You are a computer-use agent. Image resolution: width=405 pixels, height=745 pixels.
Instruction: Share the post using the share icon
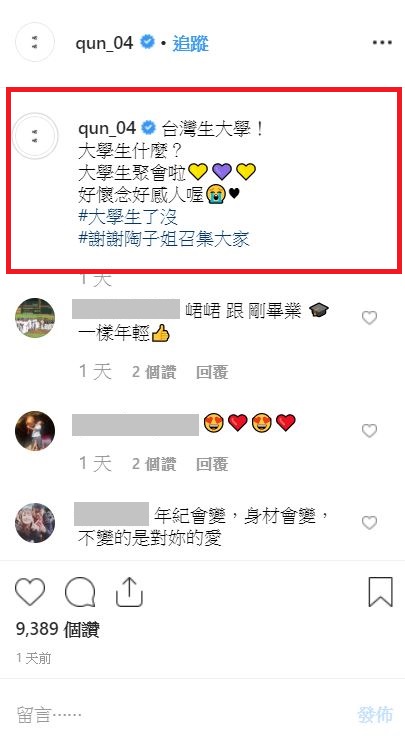tap(129, 592)
